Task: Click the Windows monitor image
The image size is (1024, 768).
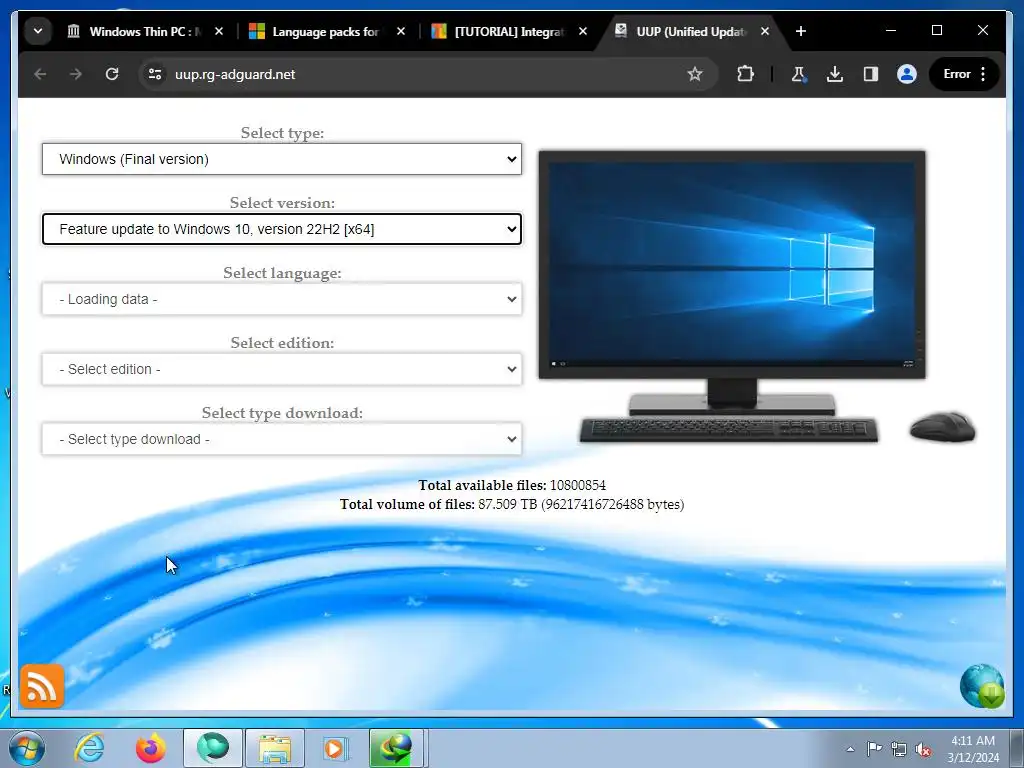Action: (x=731, y=264)
